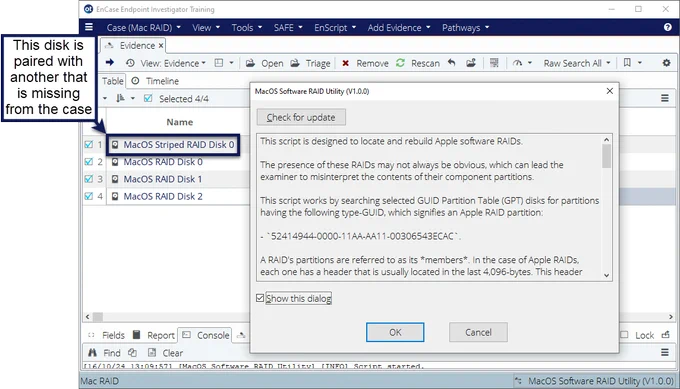Screen dimensions: 680x389
Task: Click the Name column header
Action: point(180,122)
